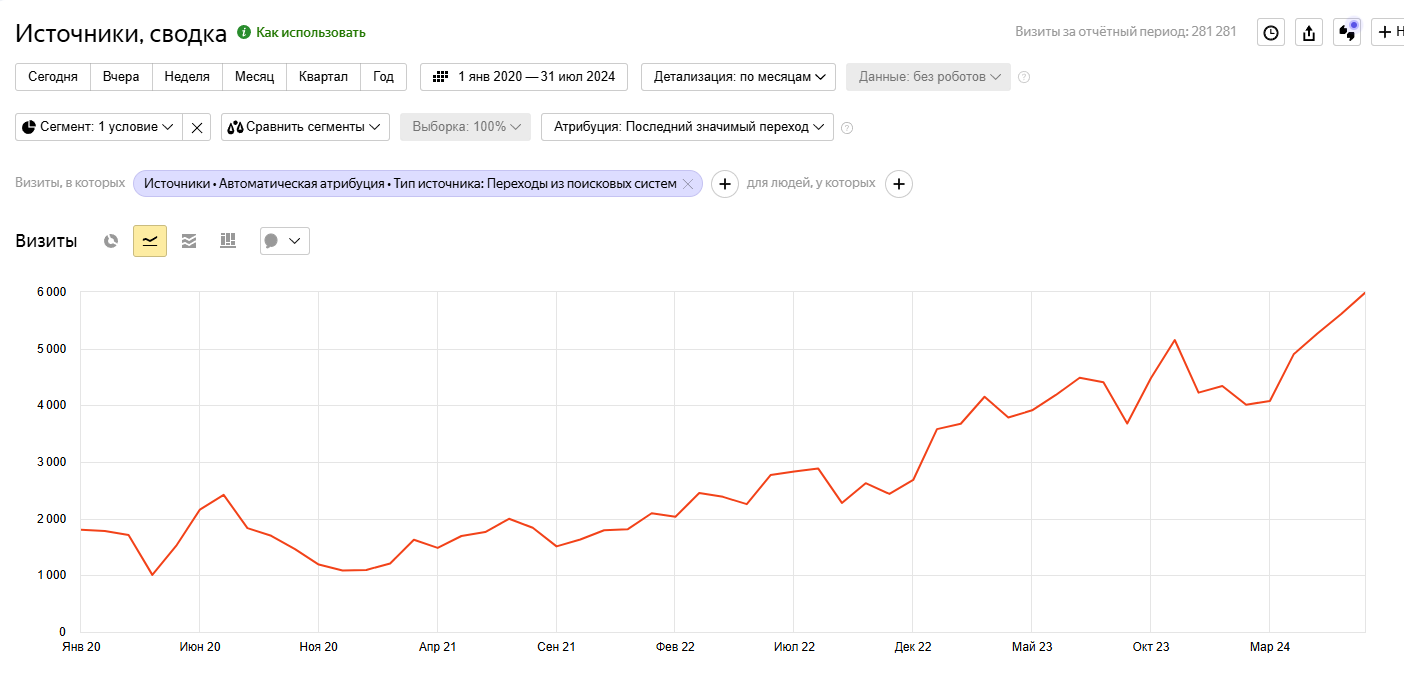1404x694 pixels.
Task: Open the Сравнить сегменты dropdown
Action: tap(305, 127)
